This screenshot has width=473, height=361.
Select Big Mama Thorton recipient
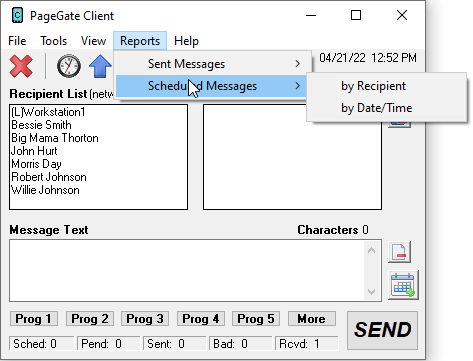pos(55,138)
